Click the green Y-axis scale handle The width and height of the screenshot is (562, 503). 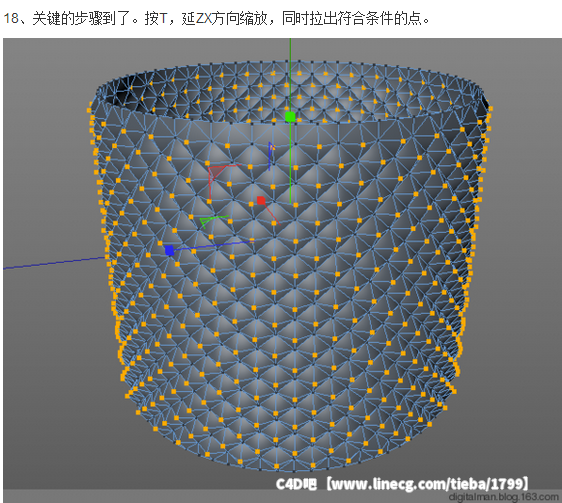(x=290, y=117)
